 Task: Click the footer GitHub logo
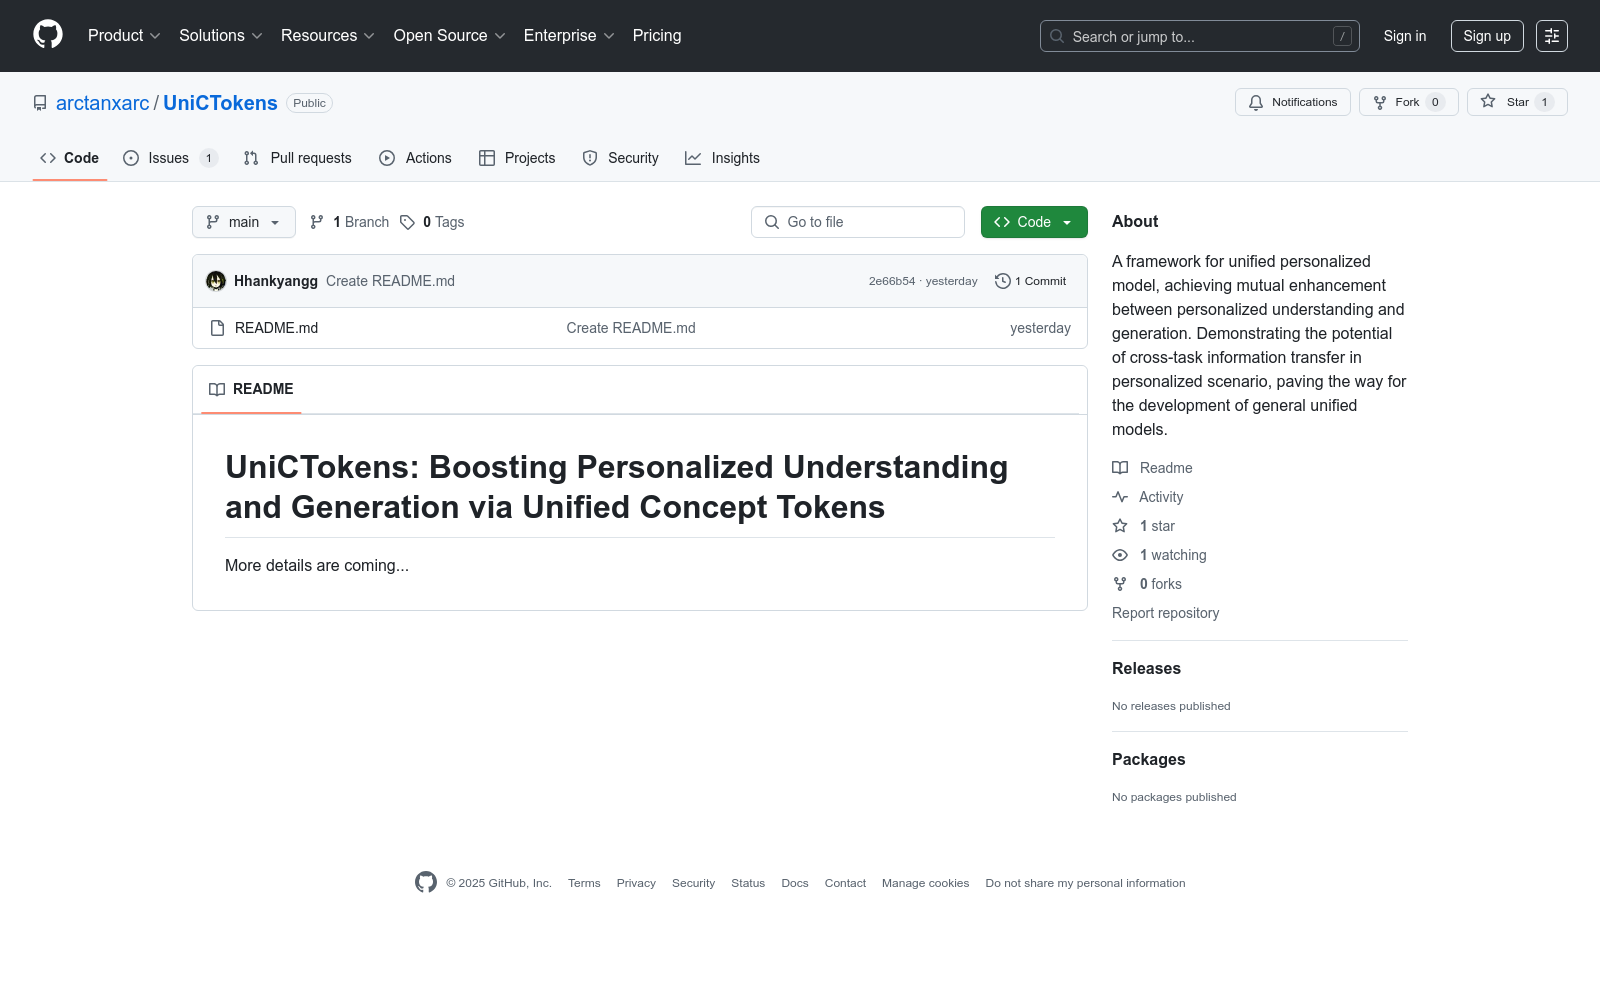(426, 882)
